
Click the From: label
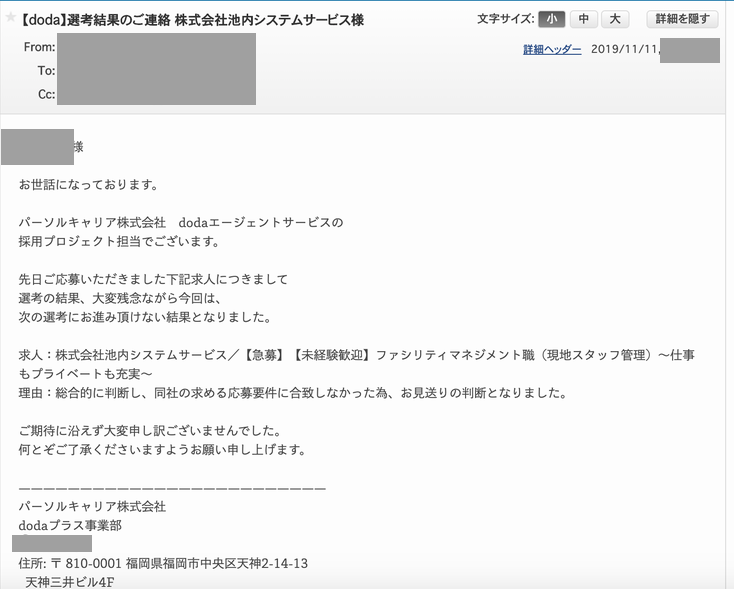pyautogui.click(x=40, y=47)
